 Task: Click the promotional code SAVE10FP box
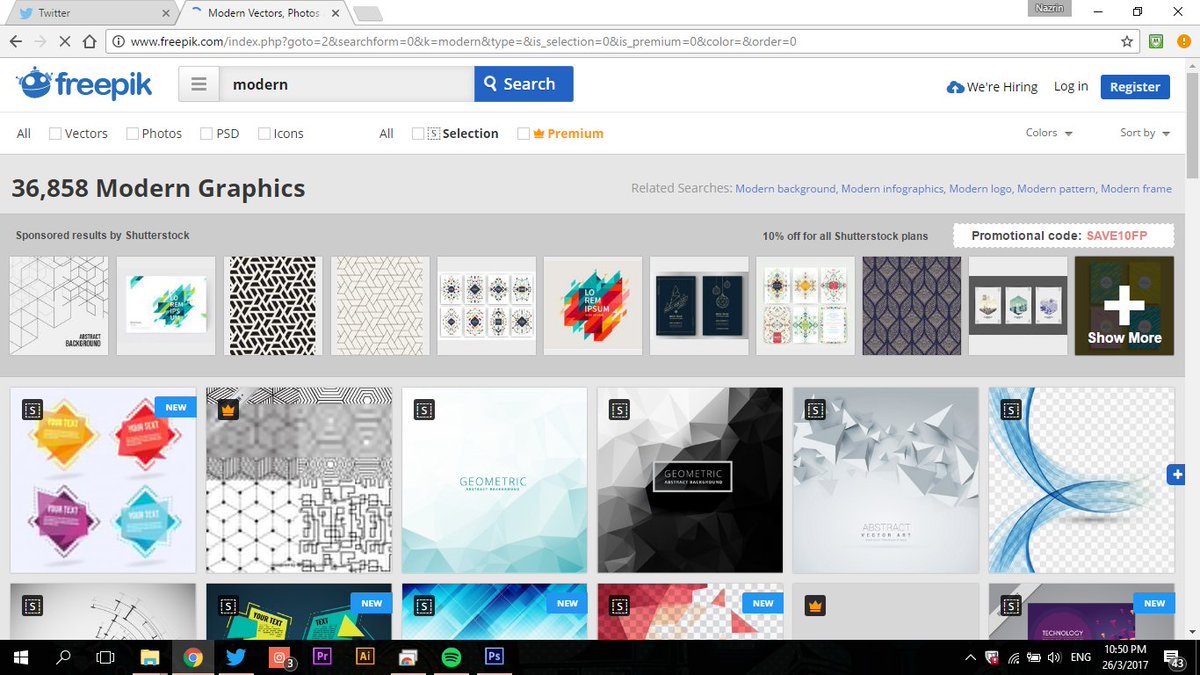(1063, 236)
